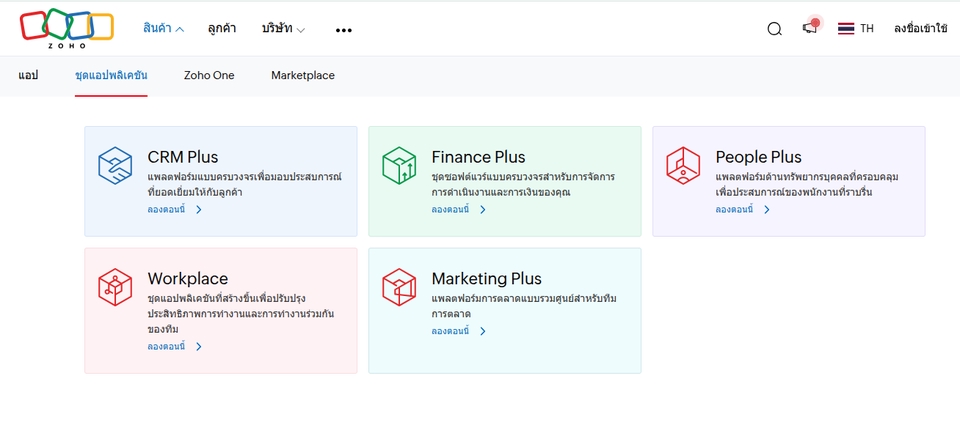Open the Workplace title
Screen dimensions: 960x425
tap(187, 279)
